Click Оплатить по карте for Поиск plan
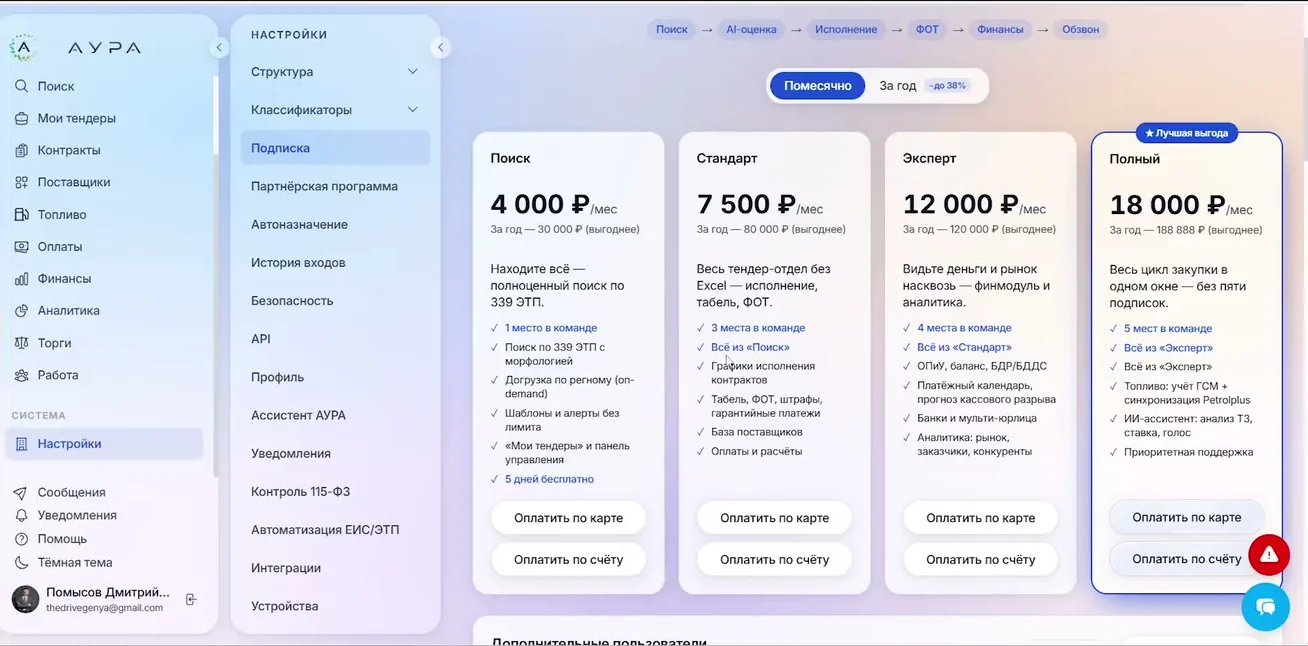Viewport: 1308px width, 646px height. pos(568,518)
